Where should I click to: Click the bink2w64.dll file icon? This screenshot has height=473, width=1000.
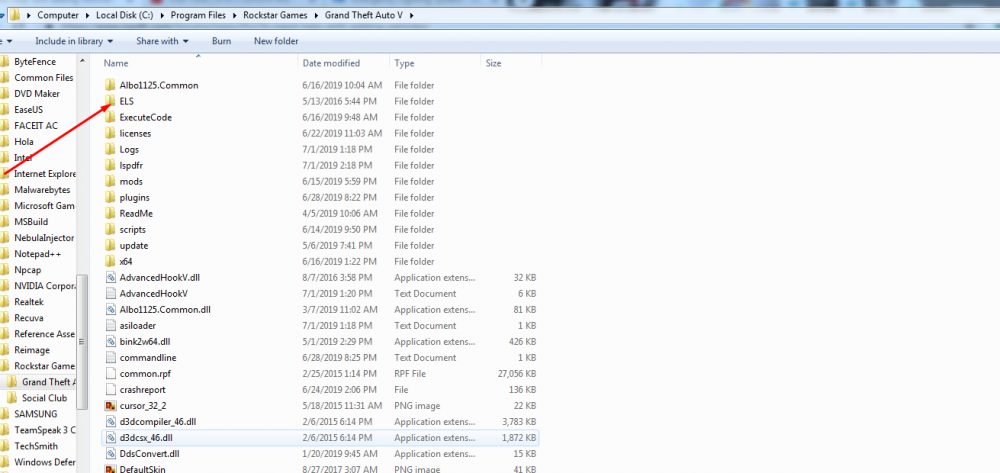coord(110,342)
